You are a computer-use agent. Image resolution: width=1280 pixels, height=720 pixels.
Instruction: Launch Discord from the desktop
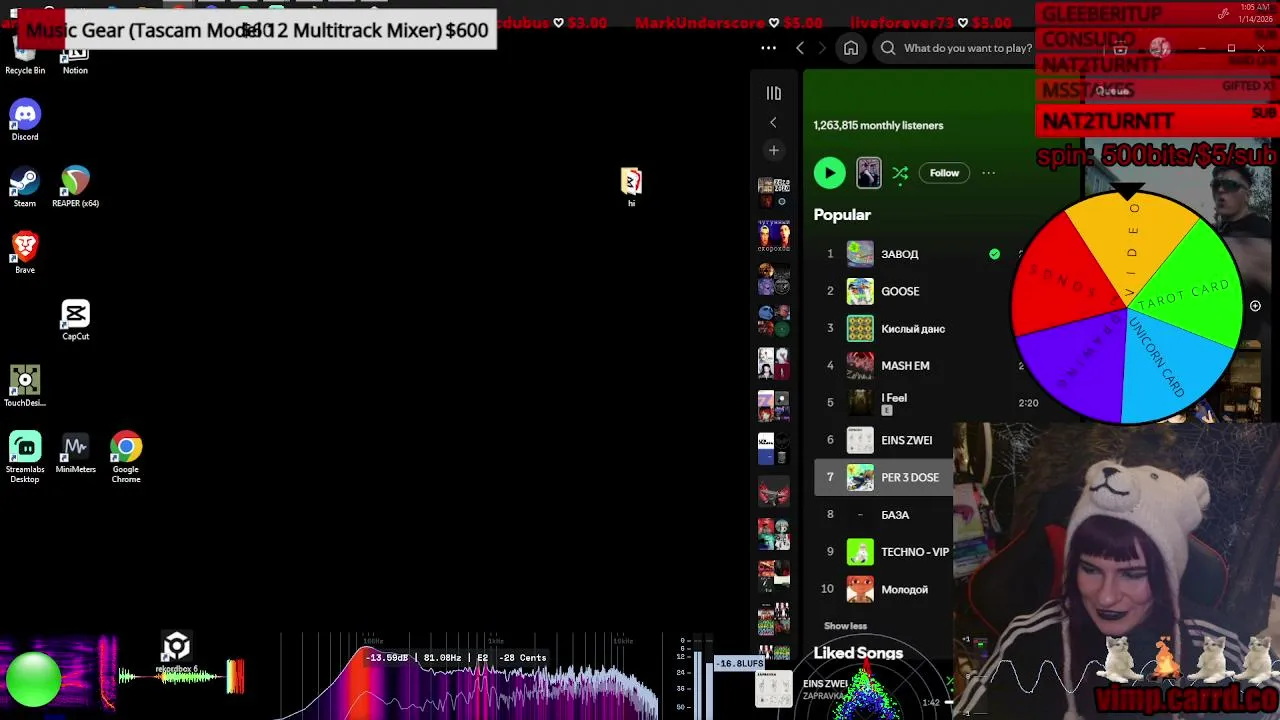(25, 120)
